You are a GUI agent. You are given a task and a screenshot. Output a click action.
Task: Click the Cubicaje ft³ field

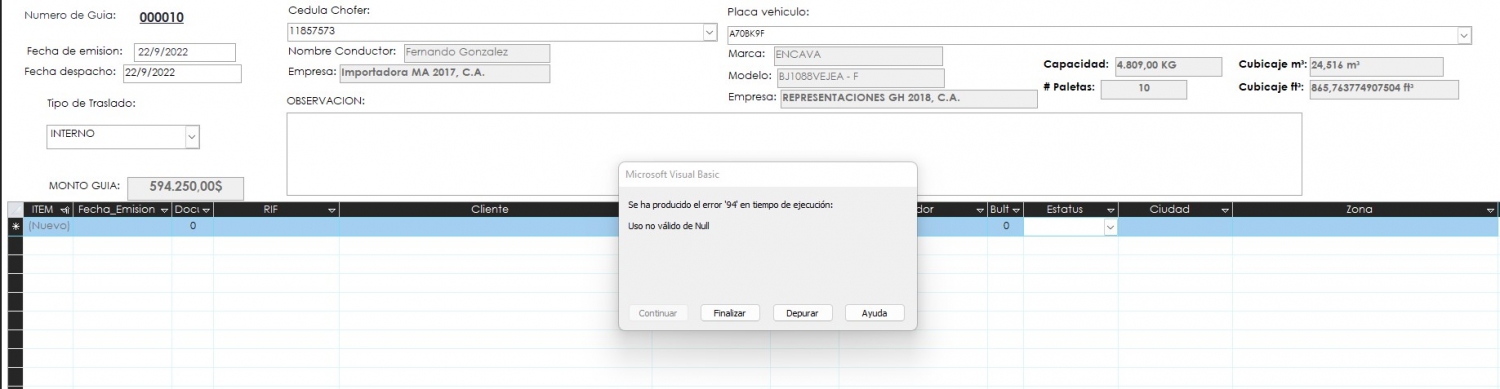coord(1383,89)
